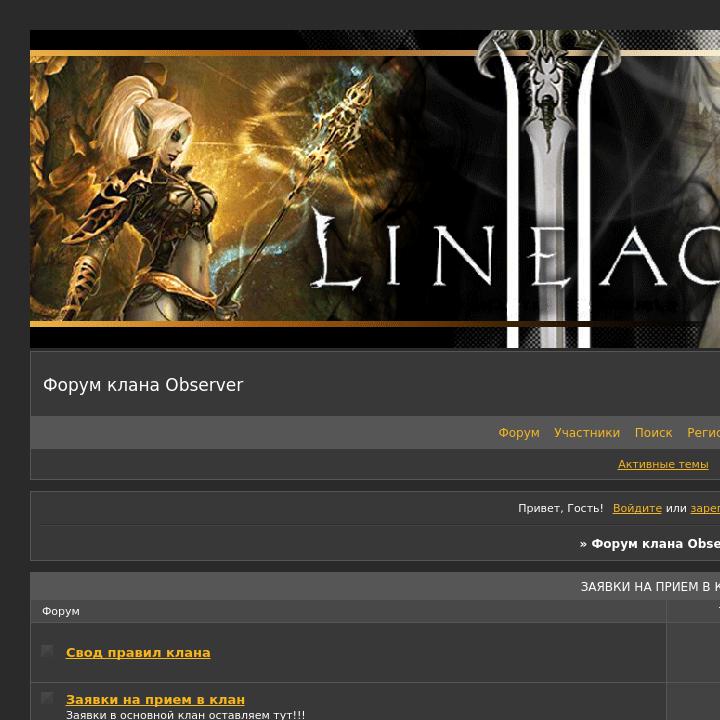720x720 pixels.
Task: Click the Форум column header
Action: coord(61,611)
